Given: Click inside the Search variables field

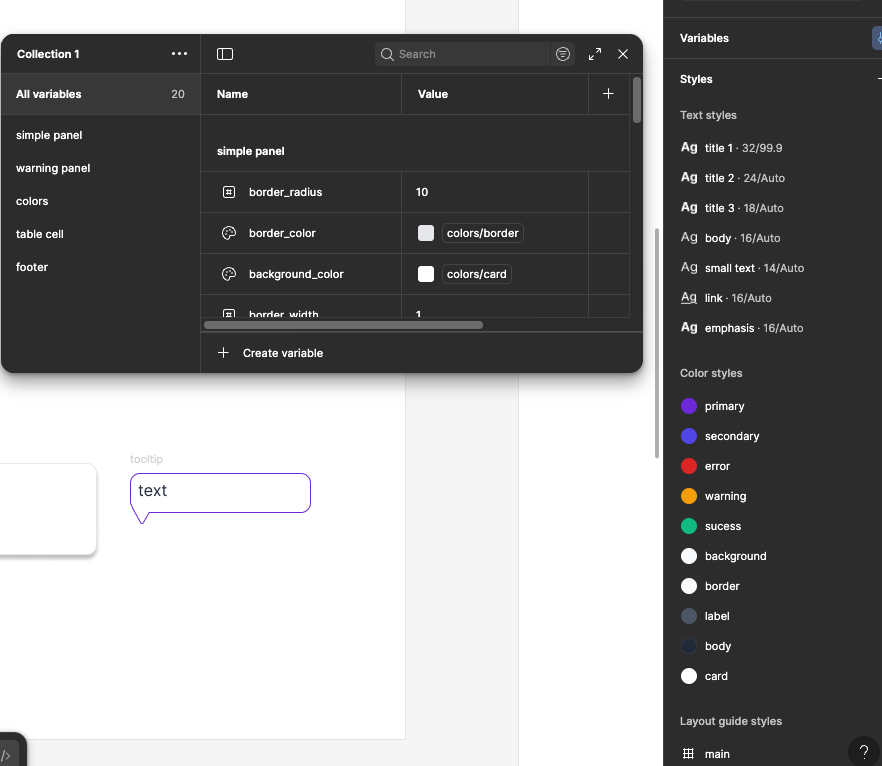Looking at the screenshot, I should 460,54.
